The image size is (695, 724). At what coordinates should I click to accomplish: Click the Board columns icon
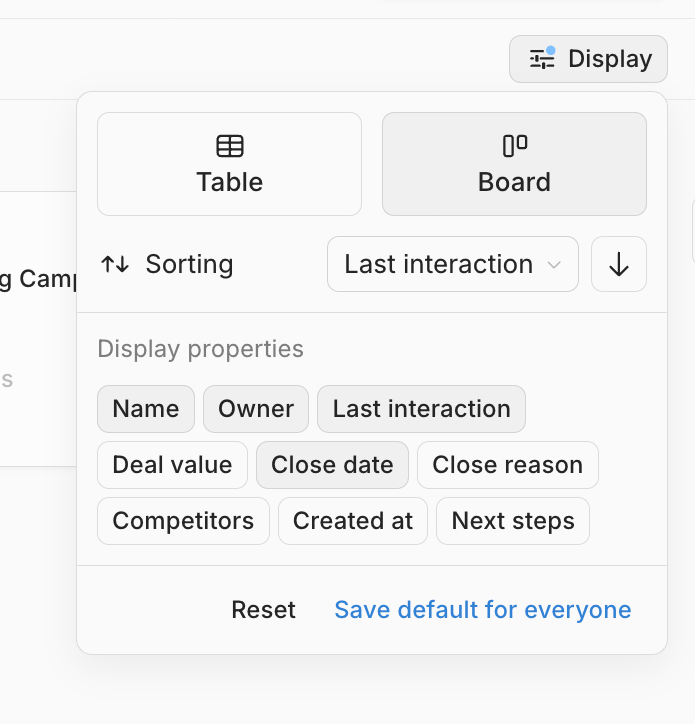pyautogui.click(x=514, y=146)
